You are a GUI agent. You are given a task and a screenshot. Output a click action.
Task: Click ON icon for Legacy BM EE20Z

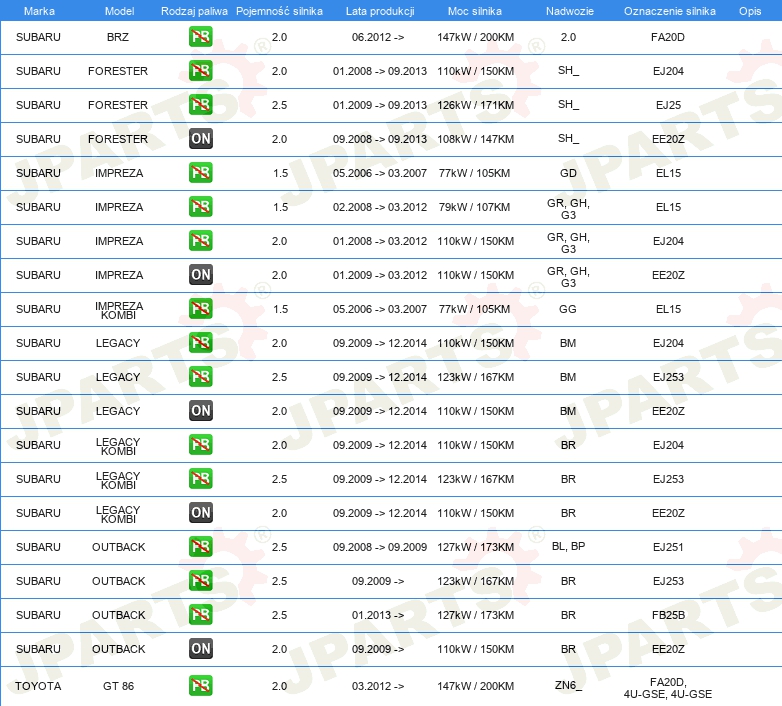coord(200,410)
